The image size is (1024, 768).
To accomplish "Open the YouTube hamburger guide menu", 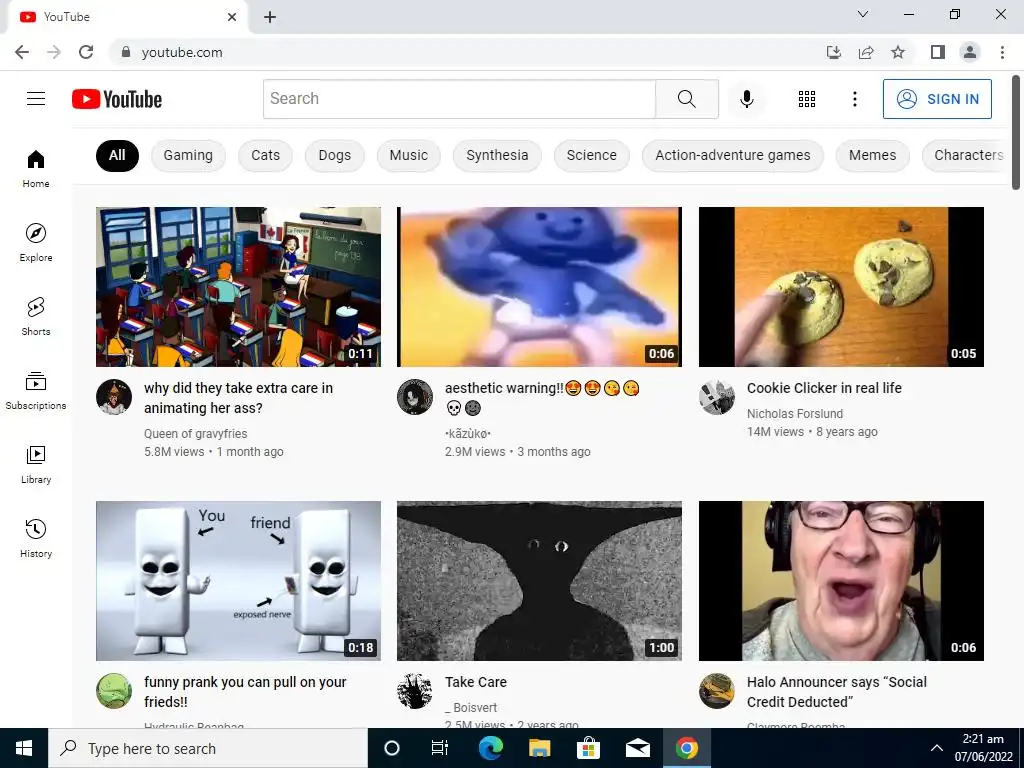I will coord(36,99).
